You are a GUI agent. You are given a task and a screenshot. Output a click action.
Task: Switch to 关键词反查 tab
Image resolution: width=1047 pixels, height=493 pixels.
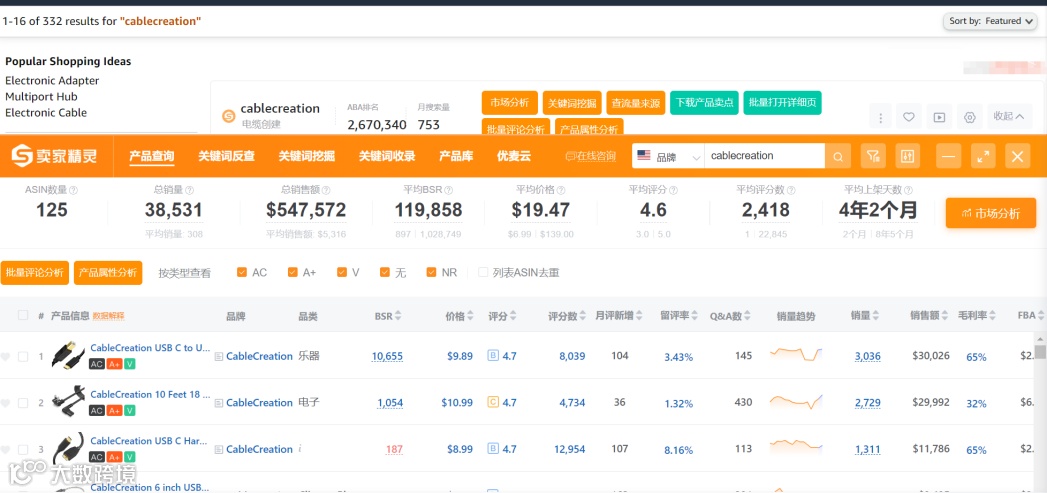point(226,156)
